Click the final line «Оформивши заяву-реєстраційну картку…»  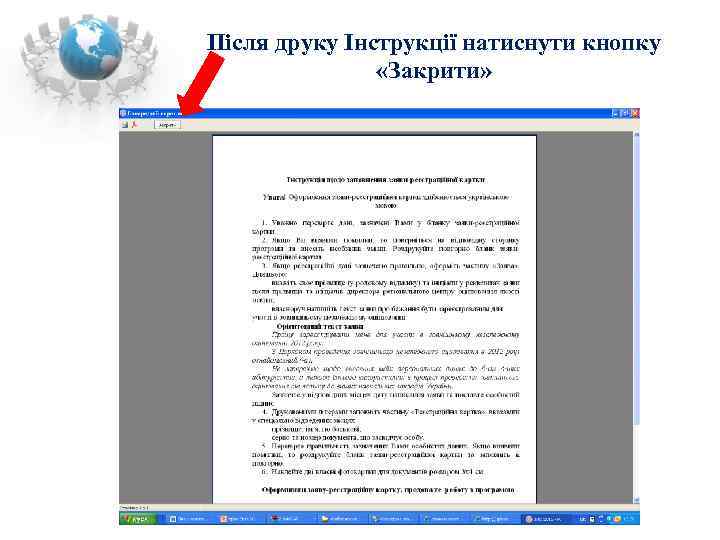388,490
